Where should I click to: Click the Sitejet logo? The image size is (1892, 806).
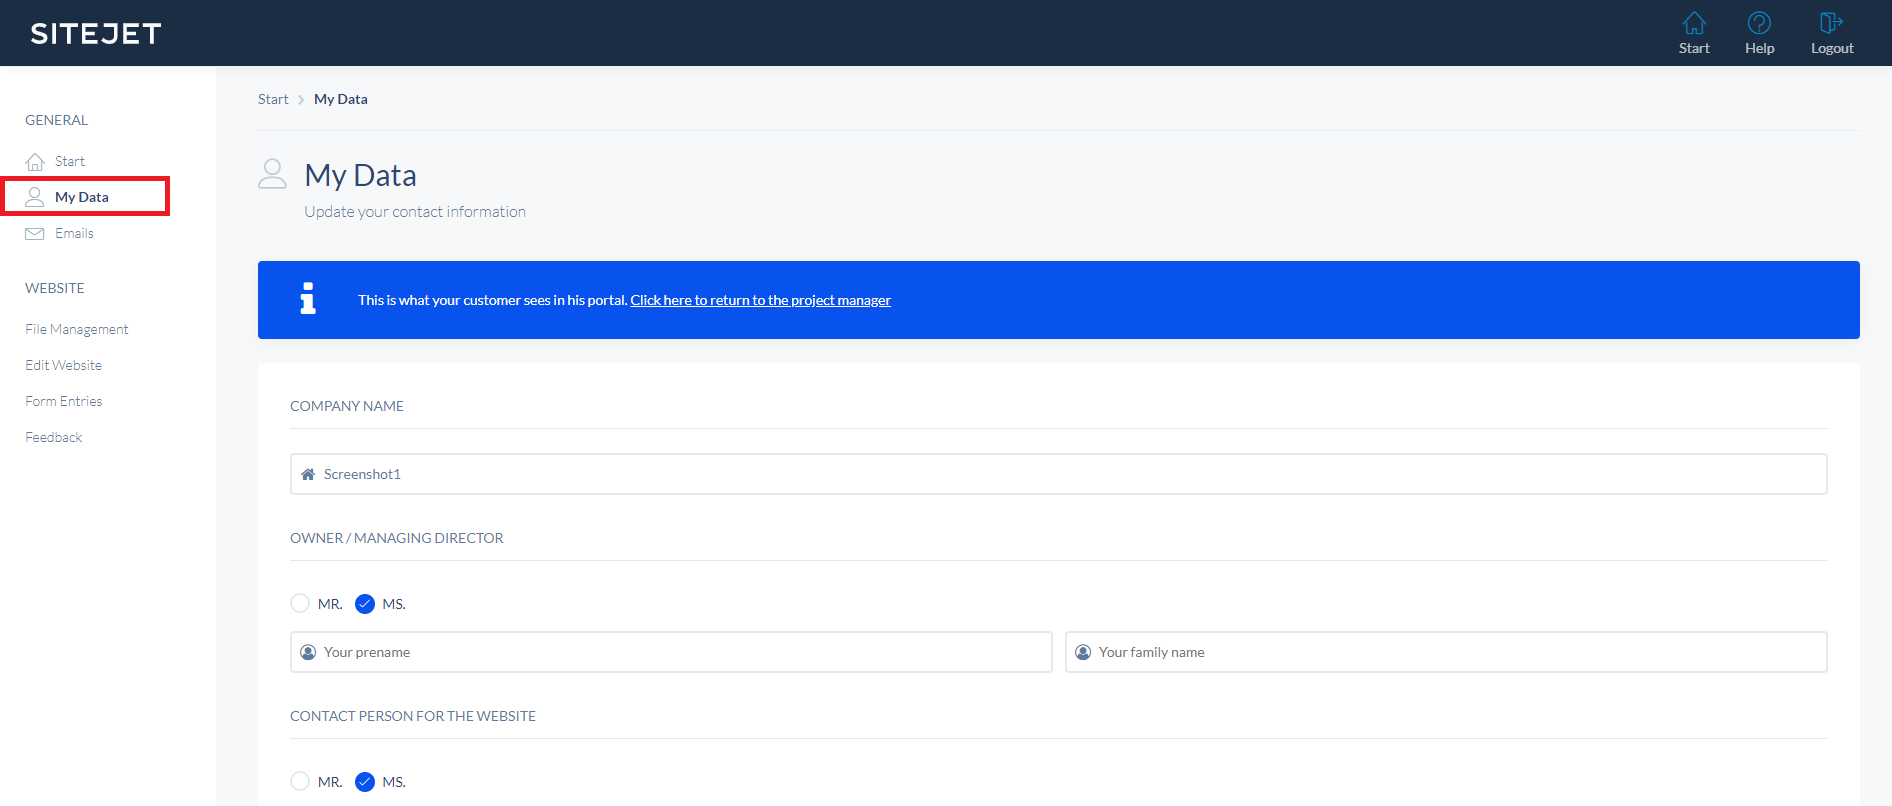96,34
